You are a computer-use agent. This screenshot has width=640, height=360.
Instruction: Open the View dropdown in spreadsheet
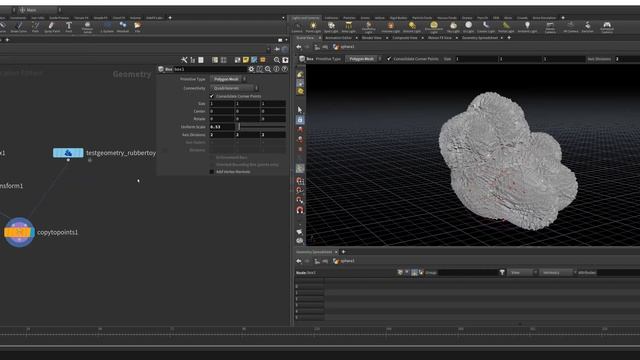point(522,272)
